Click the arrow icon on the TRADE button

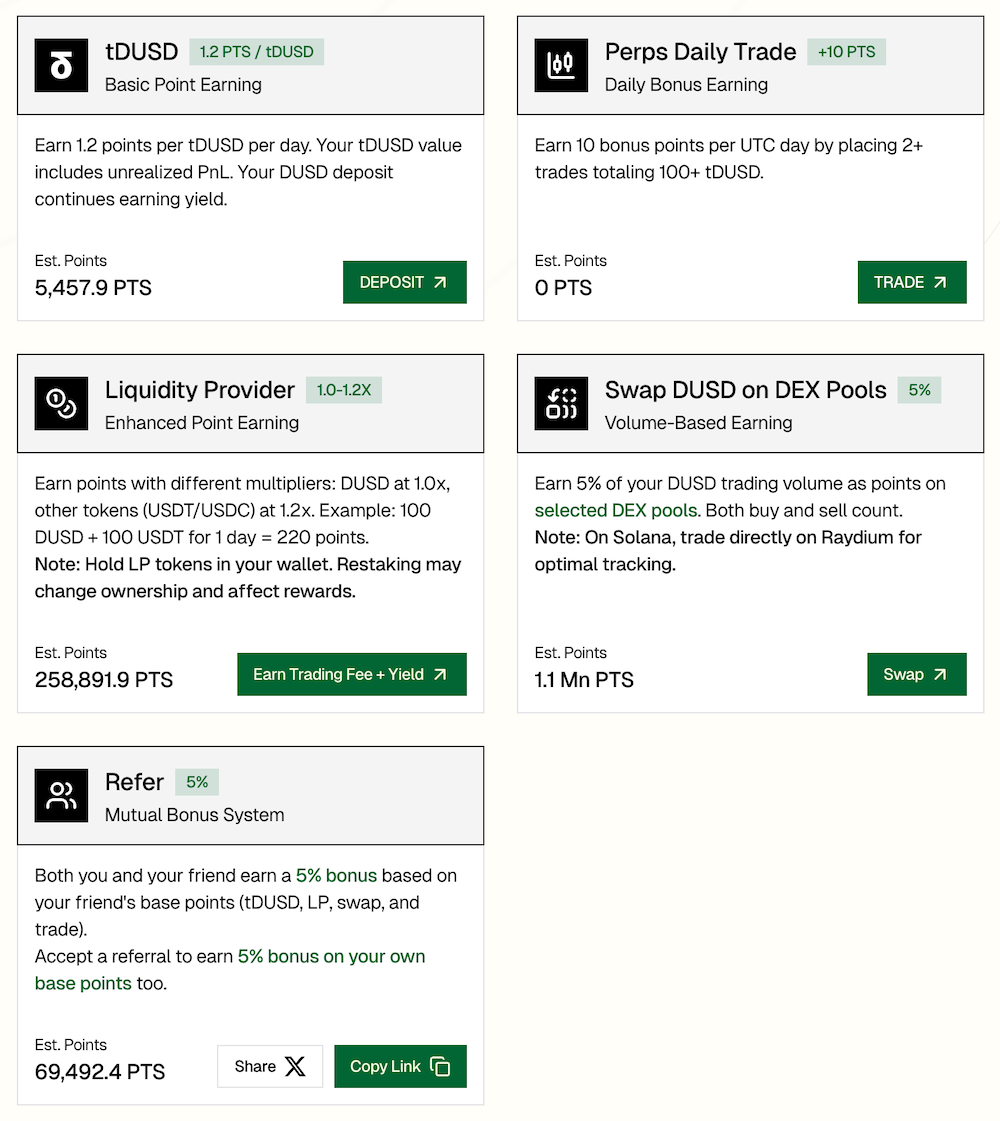click(x=940, y=281)
